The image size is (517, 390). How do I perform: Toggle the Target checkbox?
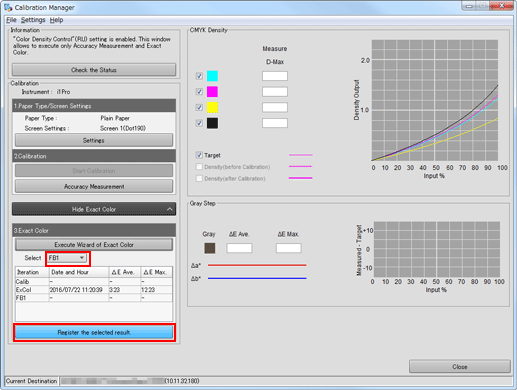(x=199, y=155)
